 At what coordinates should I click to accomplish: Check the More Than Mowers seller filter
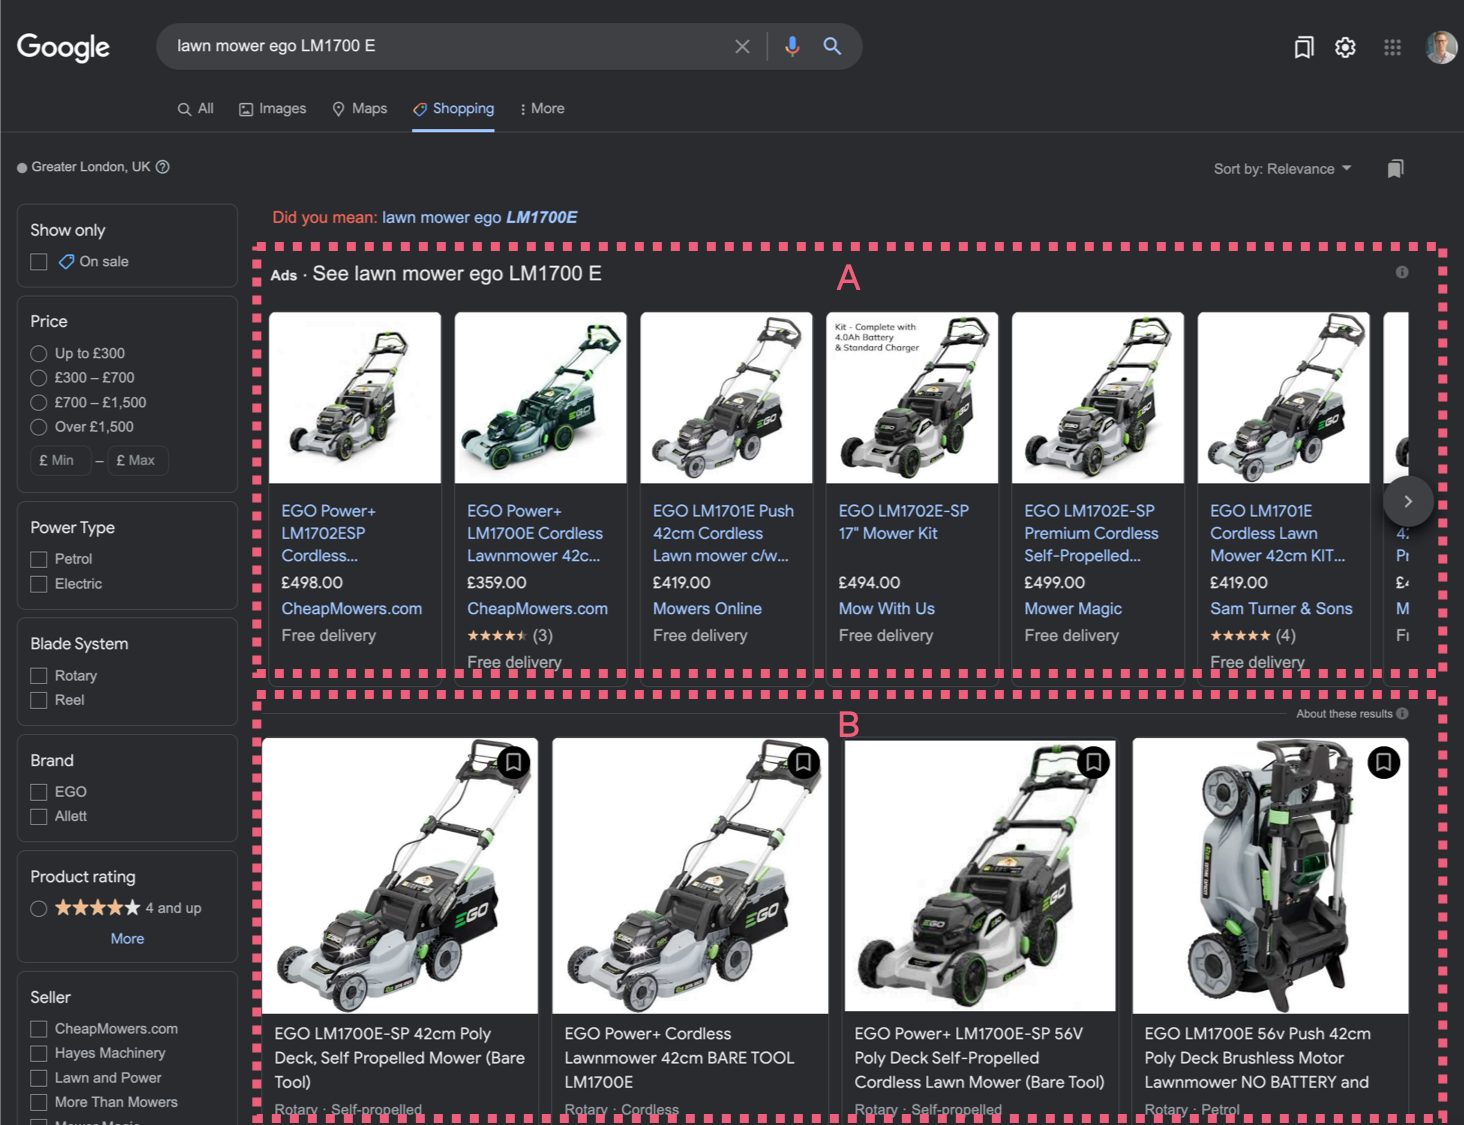[x=39, y=1102]
